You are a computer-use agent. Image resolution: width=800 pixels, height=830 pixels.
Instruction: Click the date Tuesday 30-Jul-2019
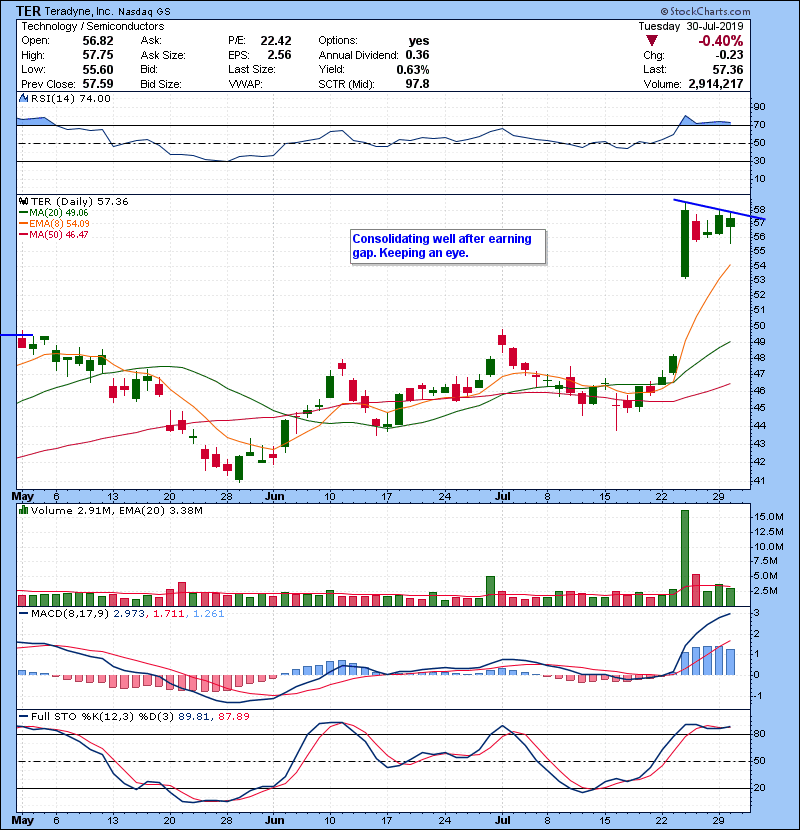[690, 26]
